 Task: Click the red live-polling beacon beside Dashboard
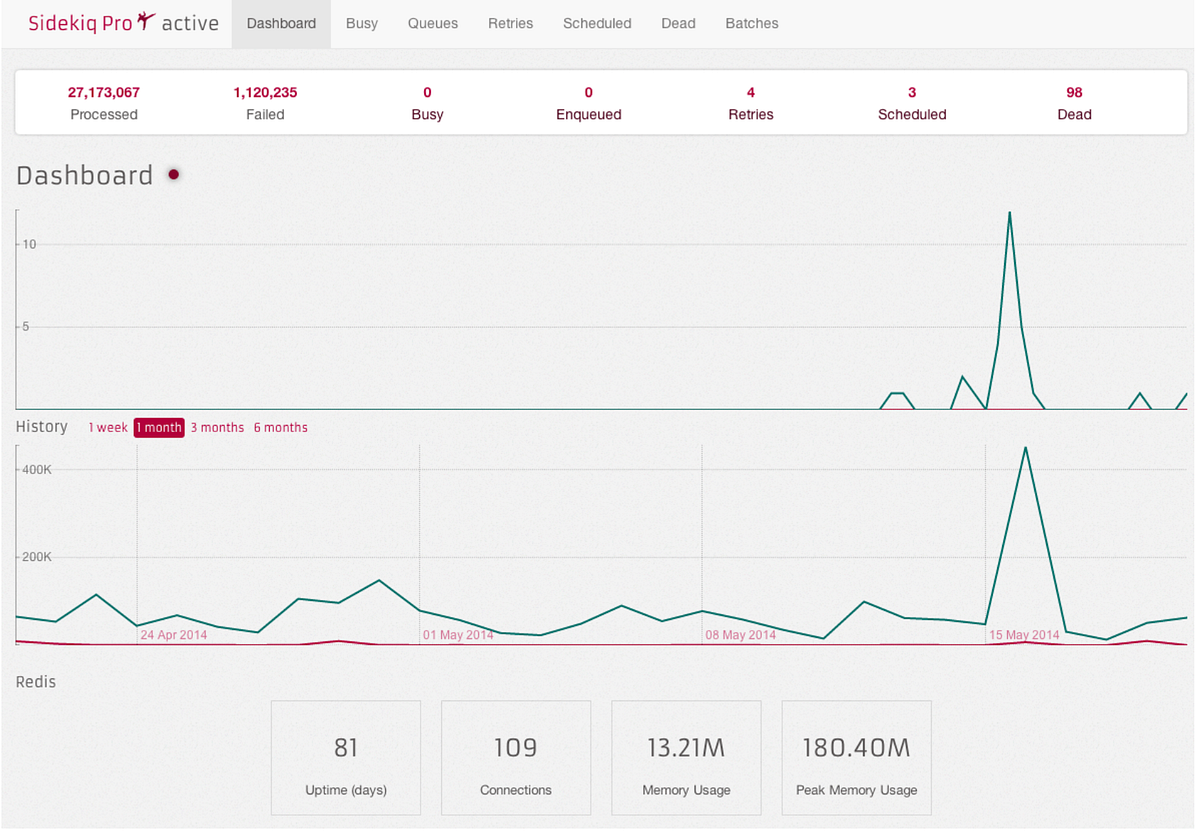(173, 174)
